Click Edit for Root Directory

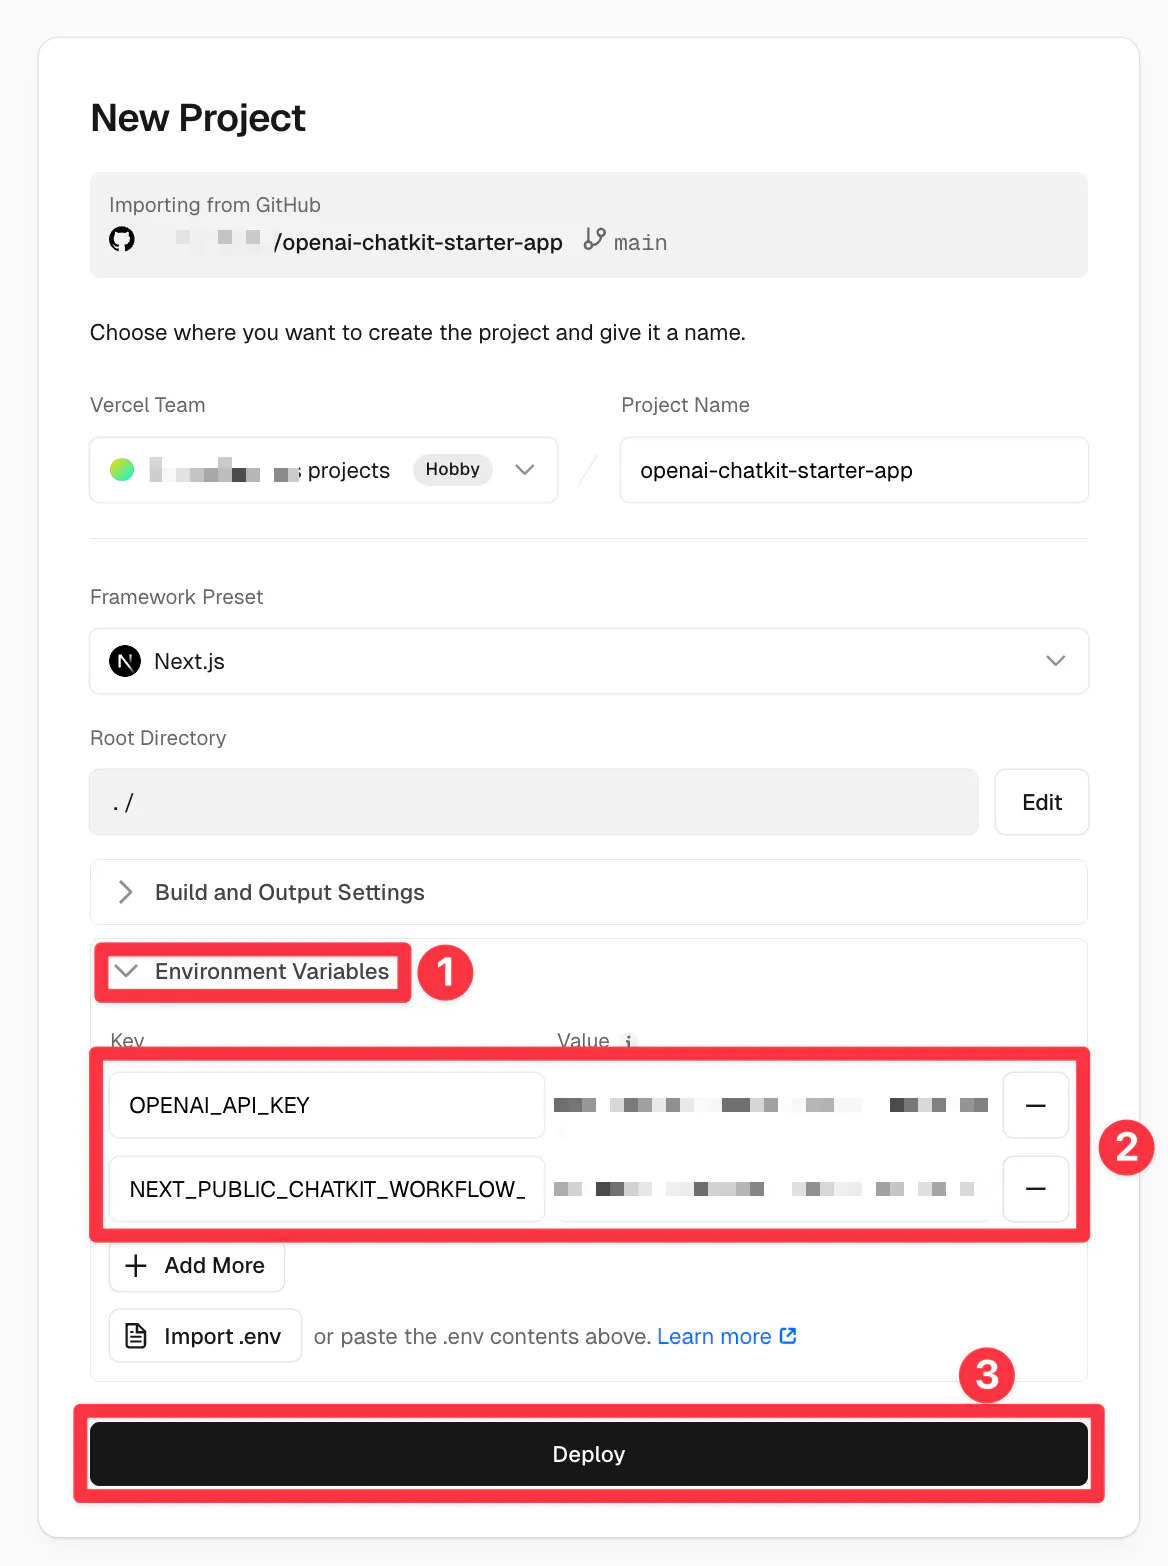(1041, 802)
